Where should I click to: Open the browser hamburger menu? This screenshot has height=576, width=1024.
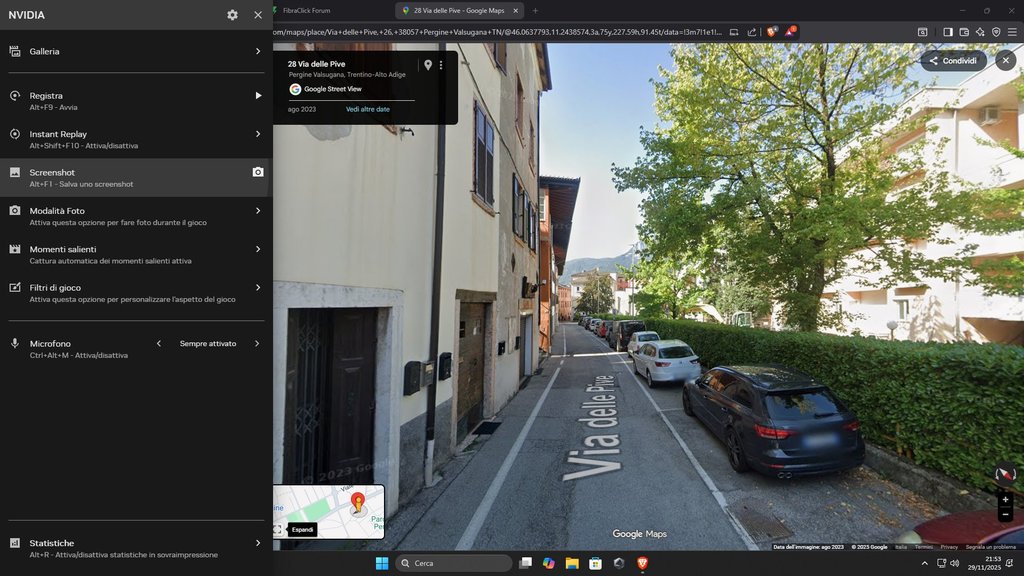coord(1012,32)
